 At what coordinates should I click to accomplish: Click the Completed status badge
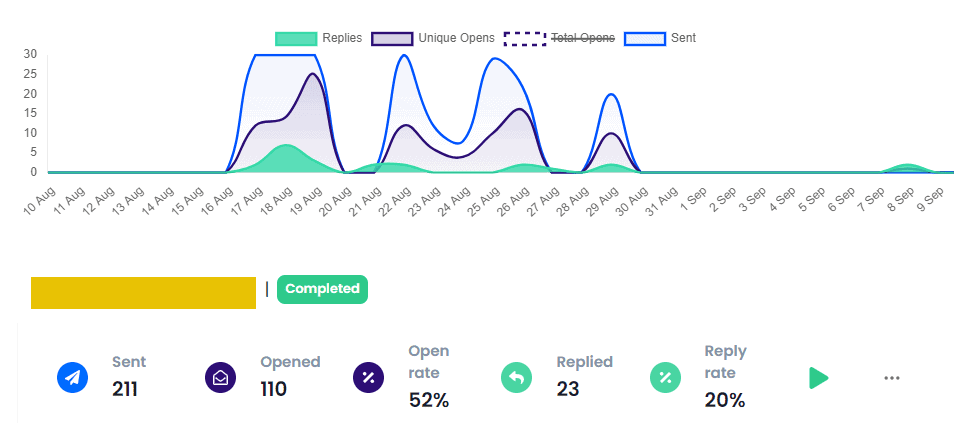pyautogui.click(x=322, y=289)
